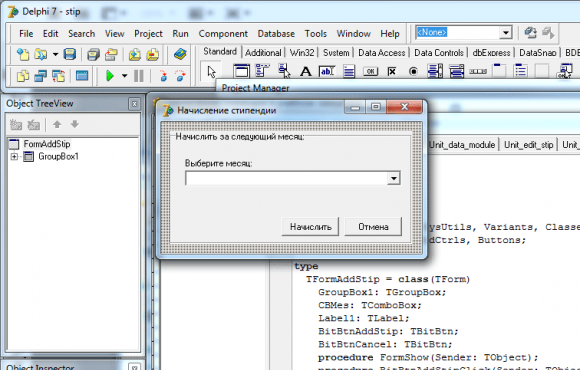Click the Отмена button
Image resolution: width=580 pixels, height=370 pixels.
[373, 226]
